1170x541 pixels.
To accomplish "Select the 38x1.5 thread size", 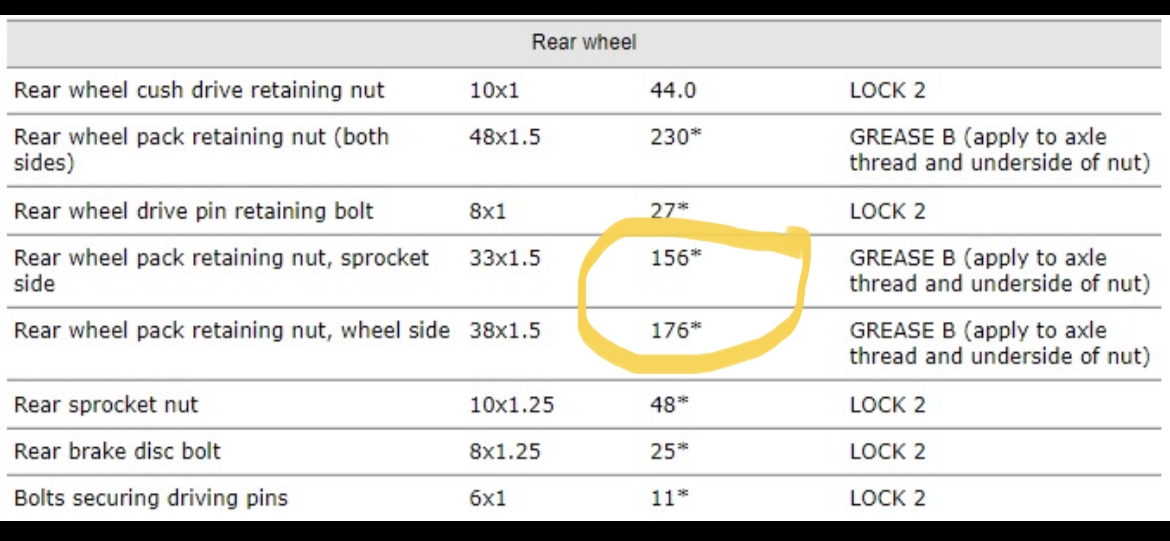I will coord(504,331).
